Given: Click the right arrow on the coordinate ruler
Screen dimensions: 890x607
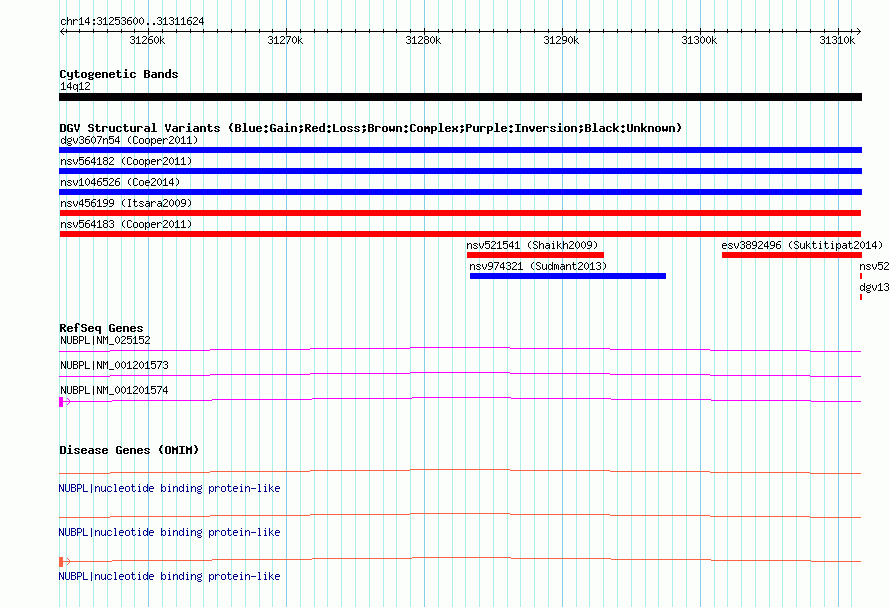Looking at the screenshot, I should click(x=858, y=32).
